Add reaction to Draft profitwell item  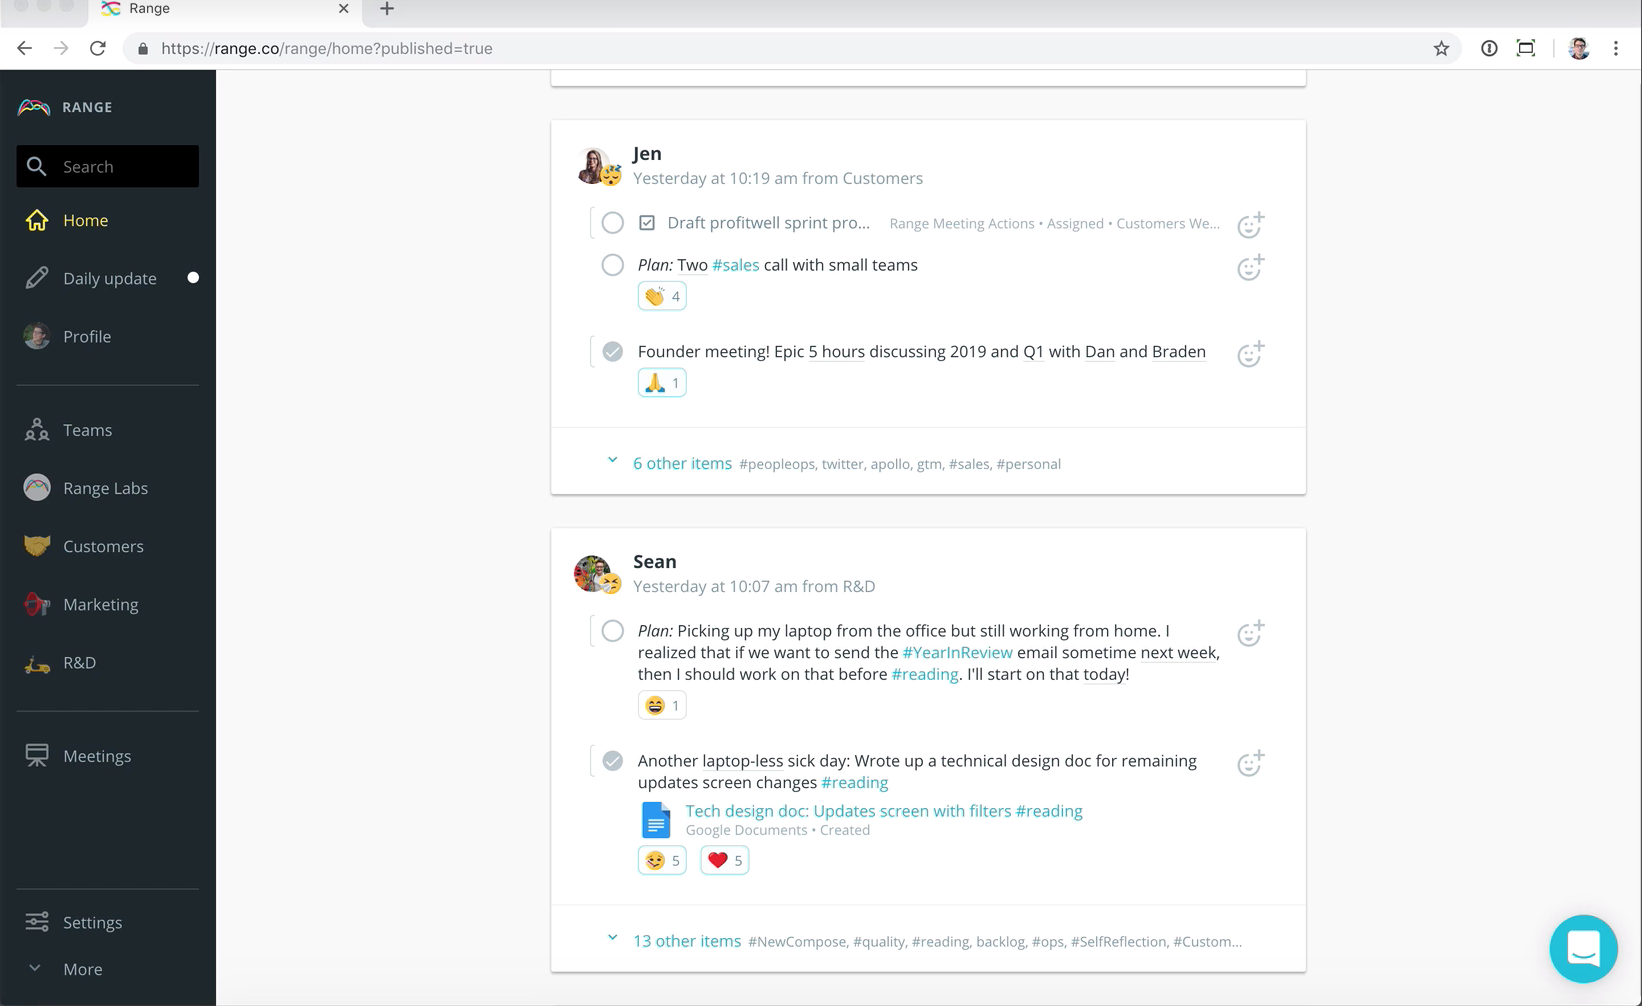[1250, 225]
